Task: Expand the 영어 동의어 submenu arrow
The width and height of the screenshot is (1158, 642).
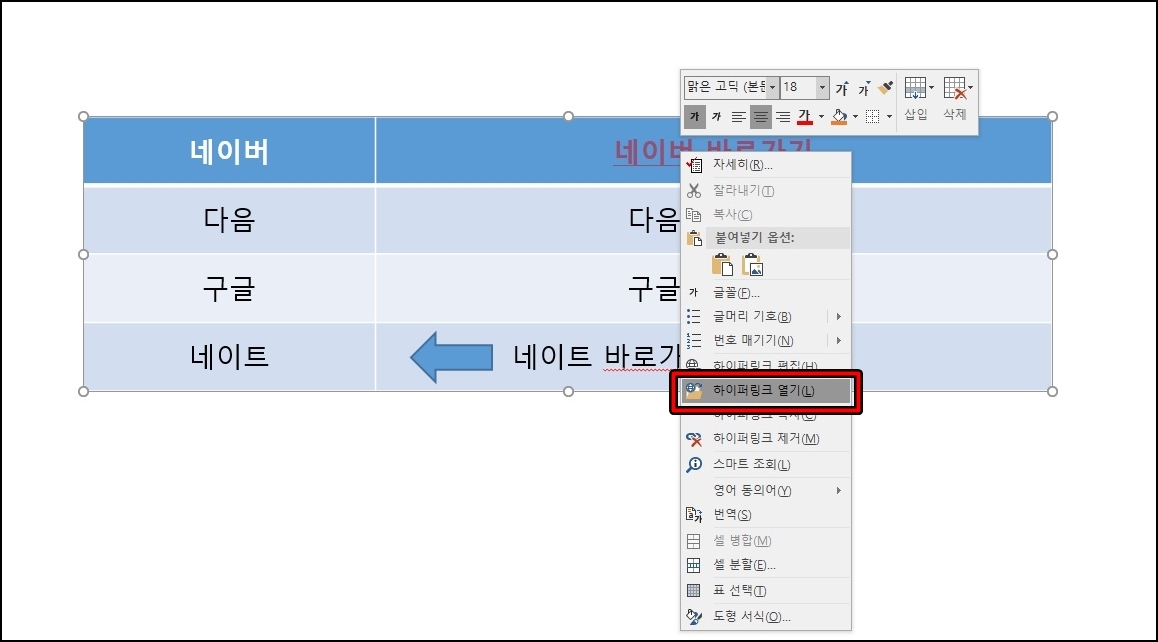Action: pyautogui.click(x=839, y=491)
